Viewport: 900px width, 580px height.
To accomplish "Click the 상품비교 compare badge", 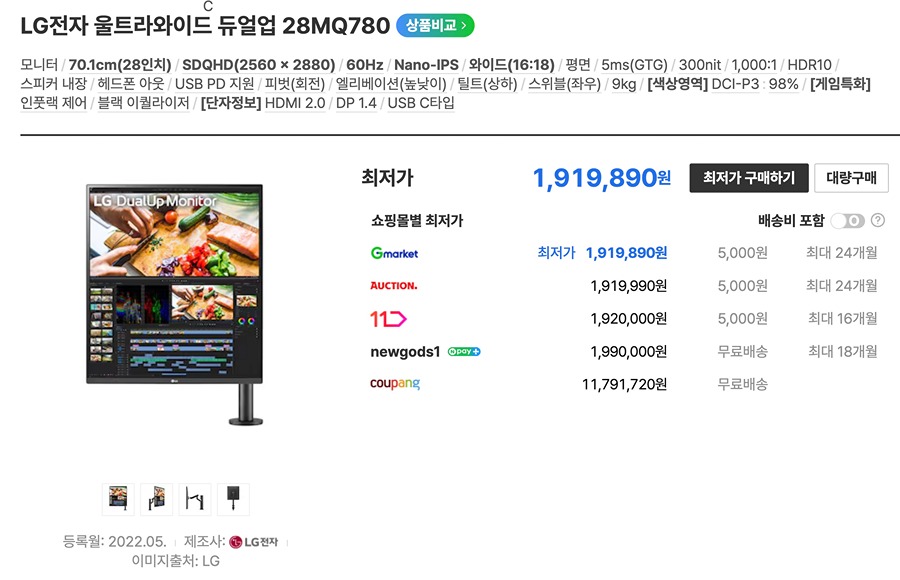I will point(435,25).
